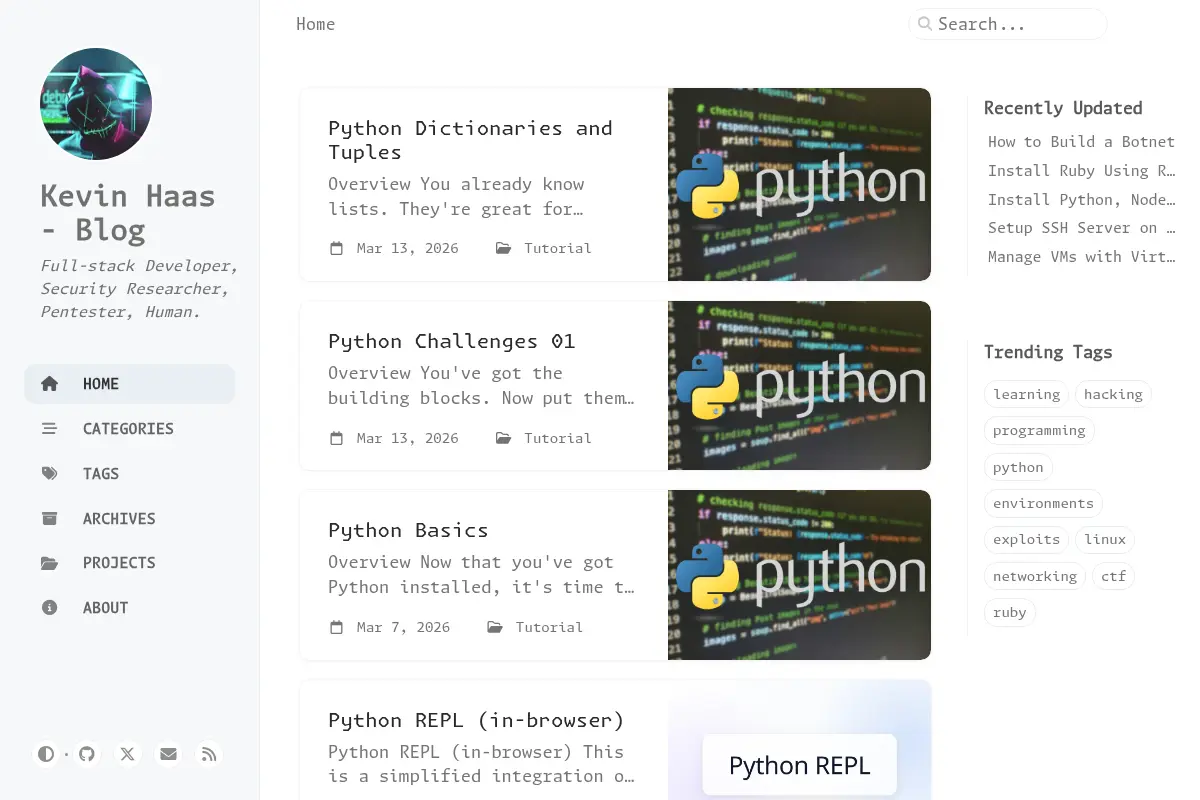Open the HOME menu item
1200x800 pixels.
129,384
